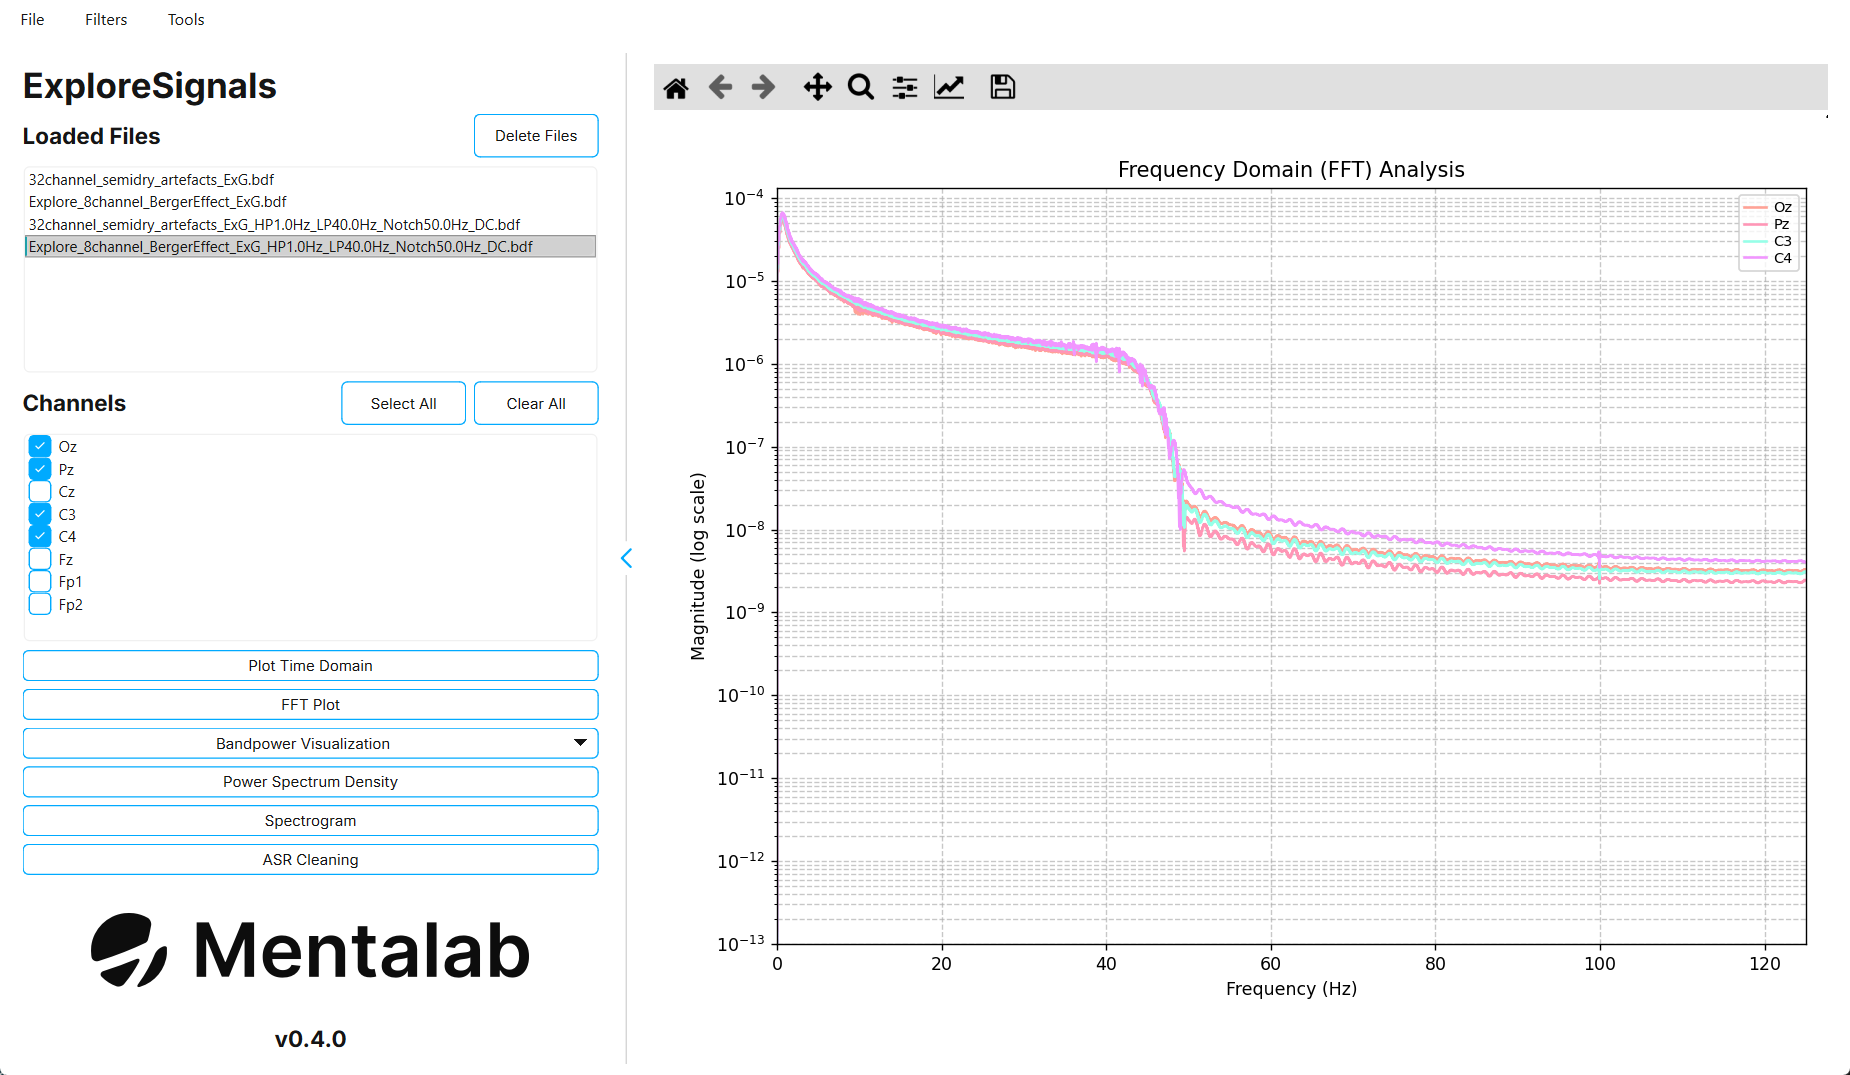Image resolution: width=1850 pixels, height=1075 pixels.
Task: Enable the Fp1 channel checkbox
Action: pos(40,582)
